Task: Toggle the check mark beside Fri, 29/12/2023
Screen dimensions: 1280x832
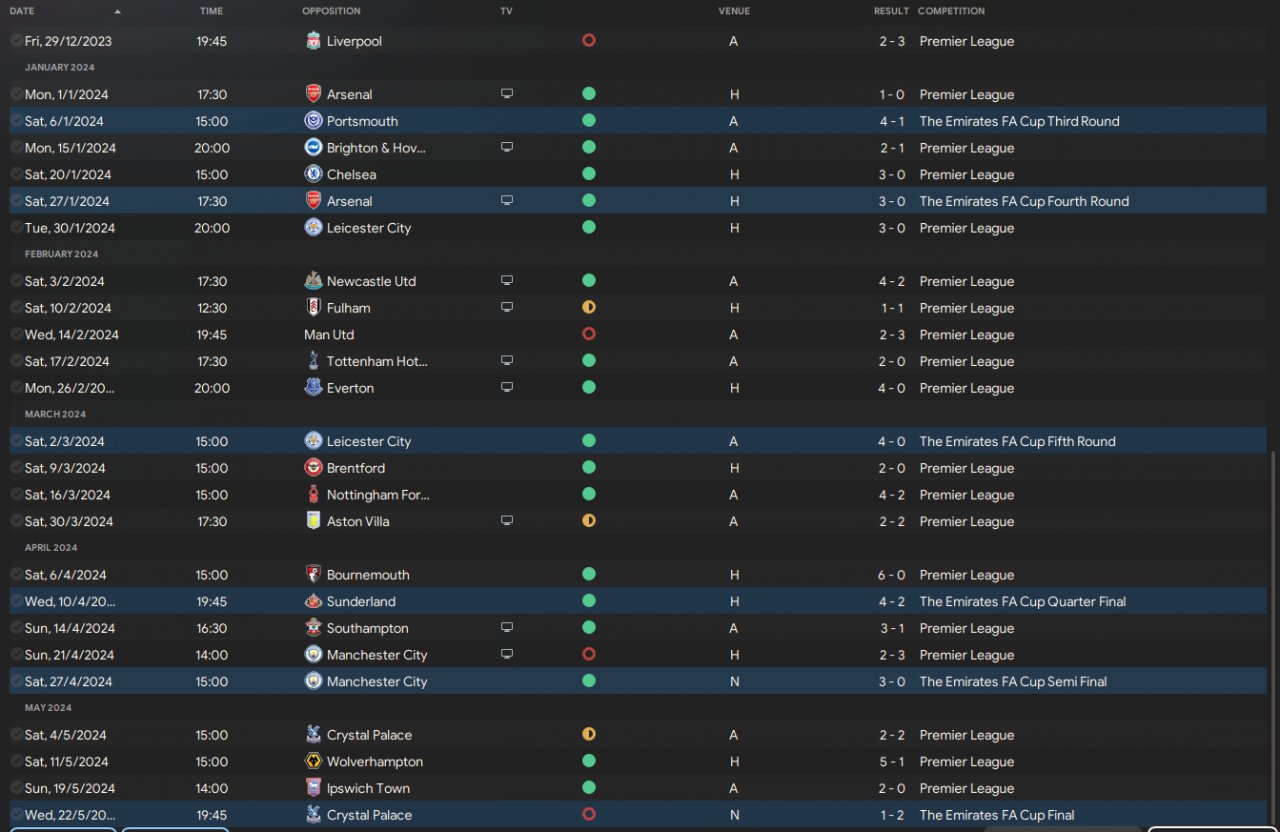Action: pyautogui.click(x=16, y=41)
